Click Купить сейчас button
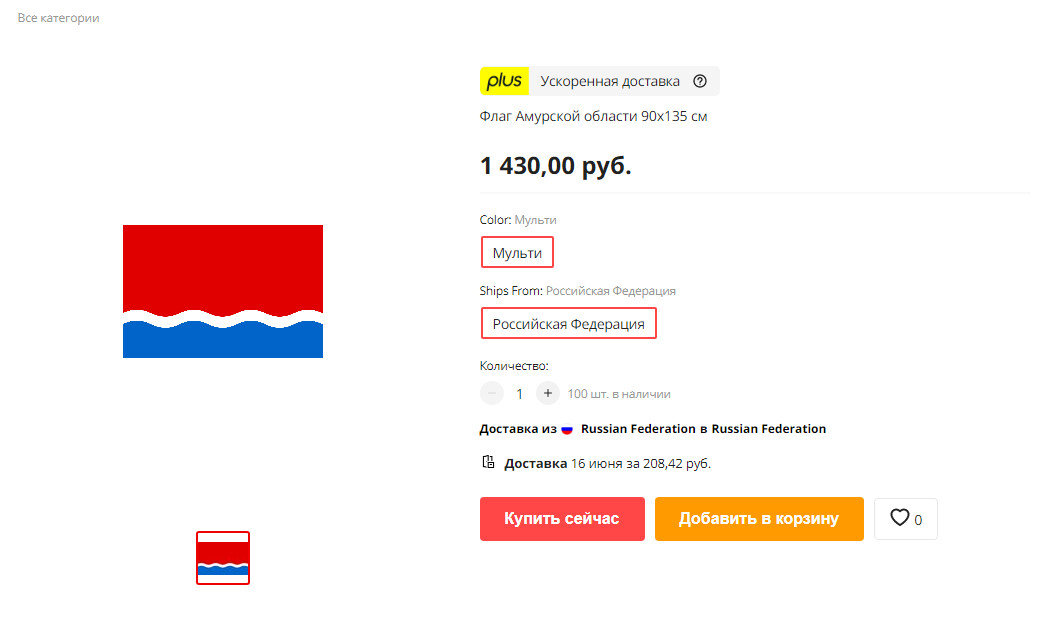The width and height of the screenshot is (1042, 620). tap(562, 519)
